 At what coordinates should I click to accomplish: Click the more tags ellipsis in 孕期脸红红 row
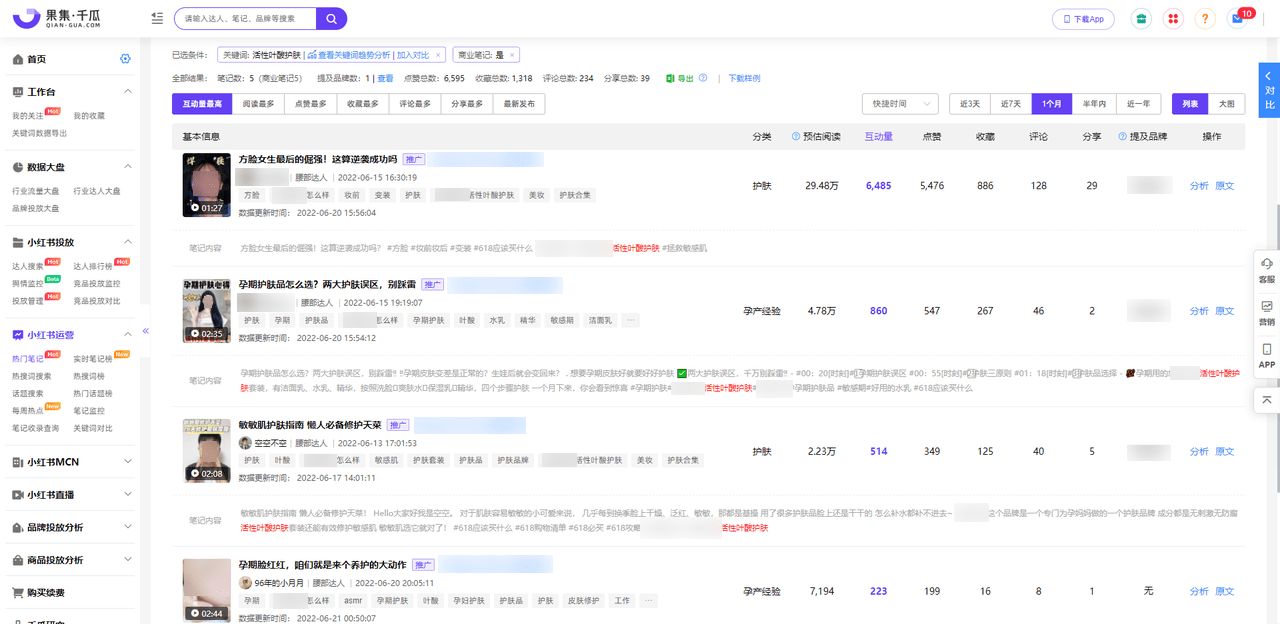[x=649, y=601]
